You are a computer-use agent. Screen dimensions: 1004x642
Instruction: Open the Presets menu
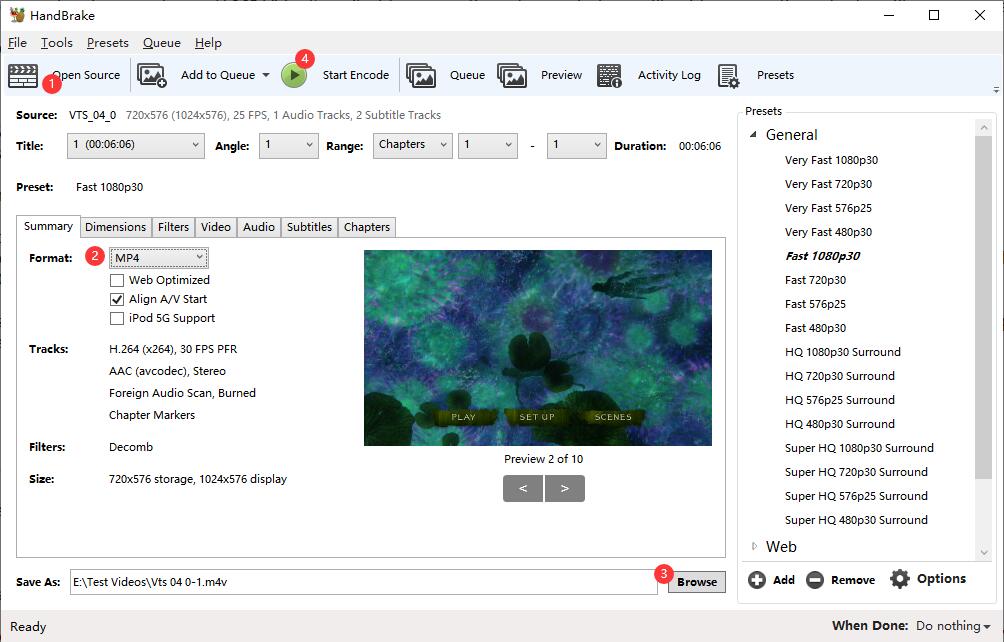tap(108, 43)
